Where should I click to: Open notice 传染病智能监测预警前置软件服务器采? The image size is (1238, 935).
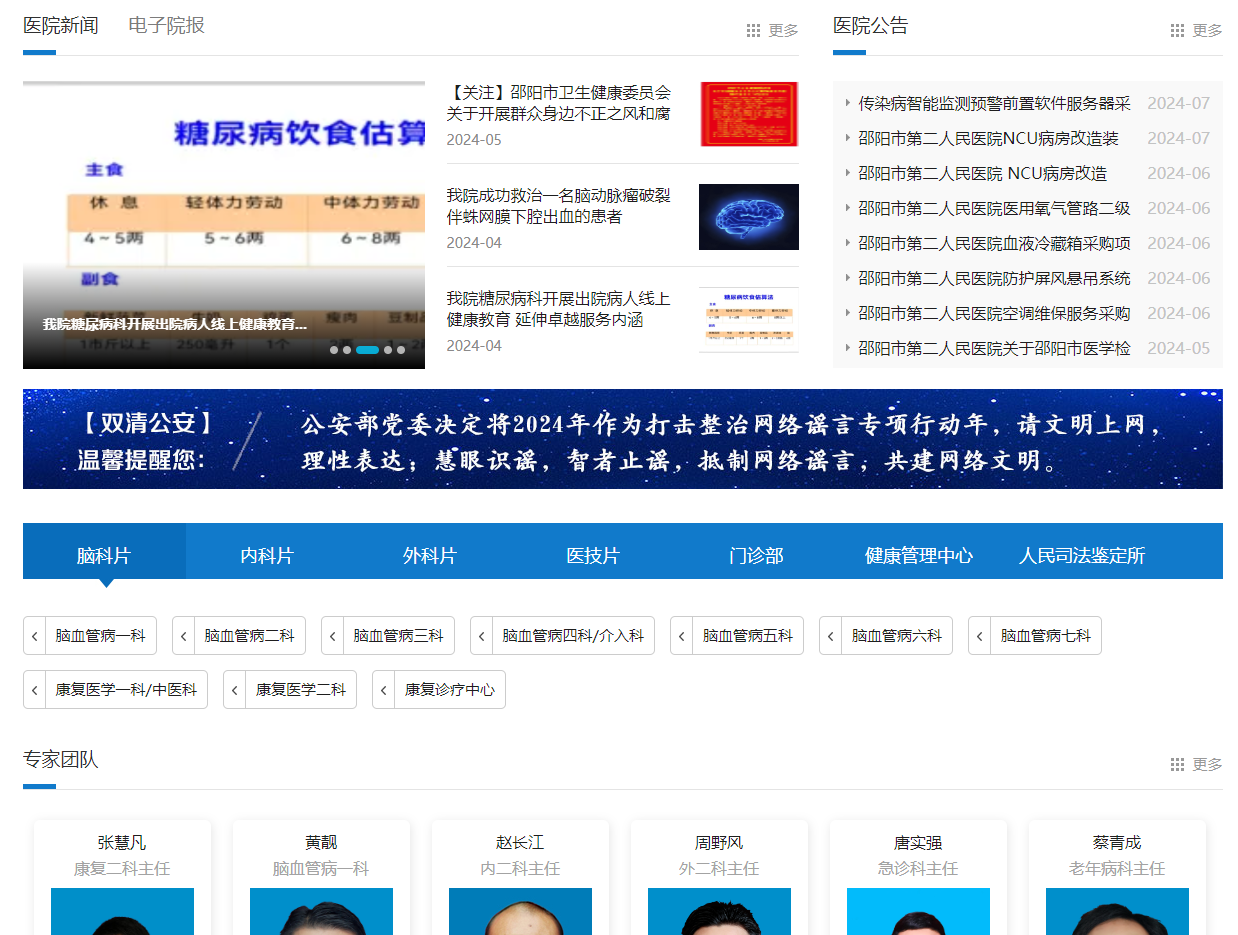(994, 103)
